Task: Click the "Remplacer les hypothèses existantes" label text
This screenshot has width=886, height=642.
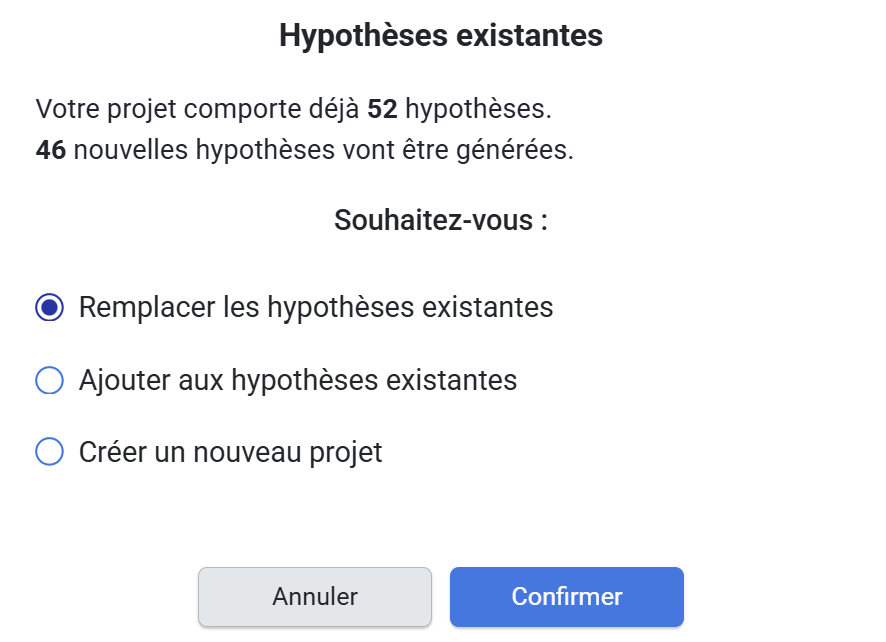Action: [316, 307]
